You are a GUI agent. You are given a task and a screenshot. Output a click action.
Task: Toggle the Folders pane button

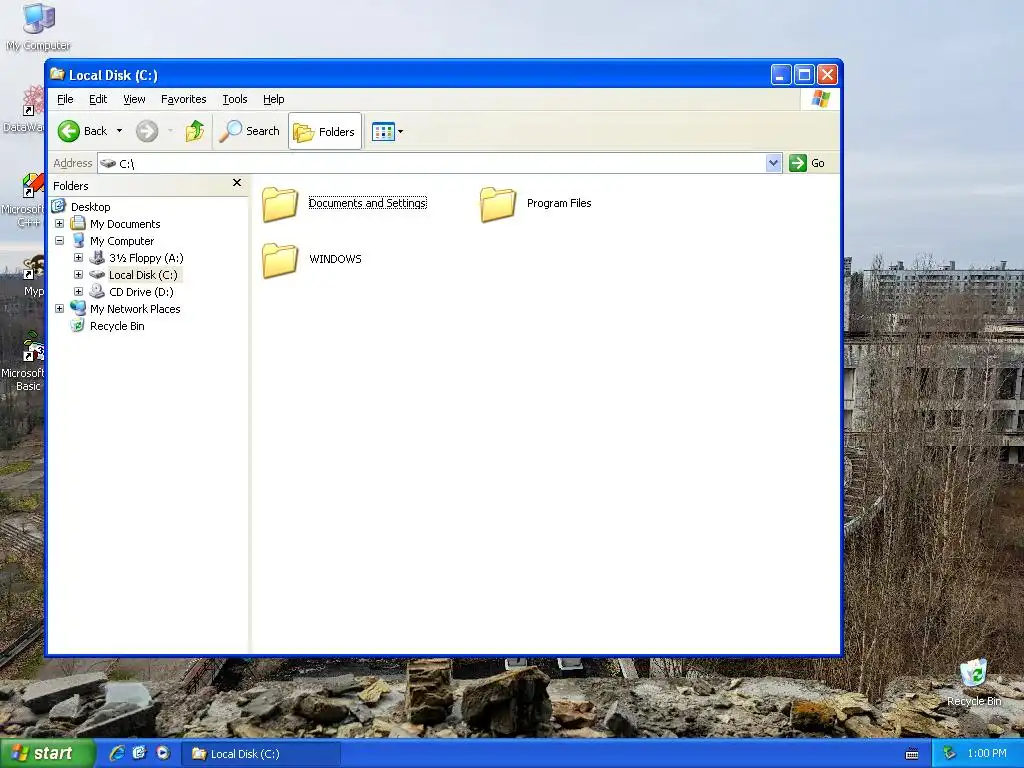325,131
